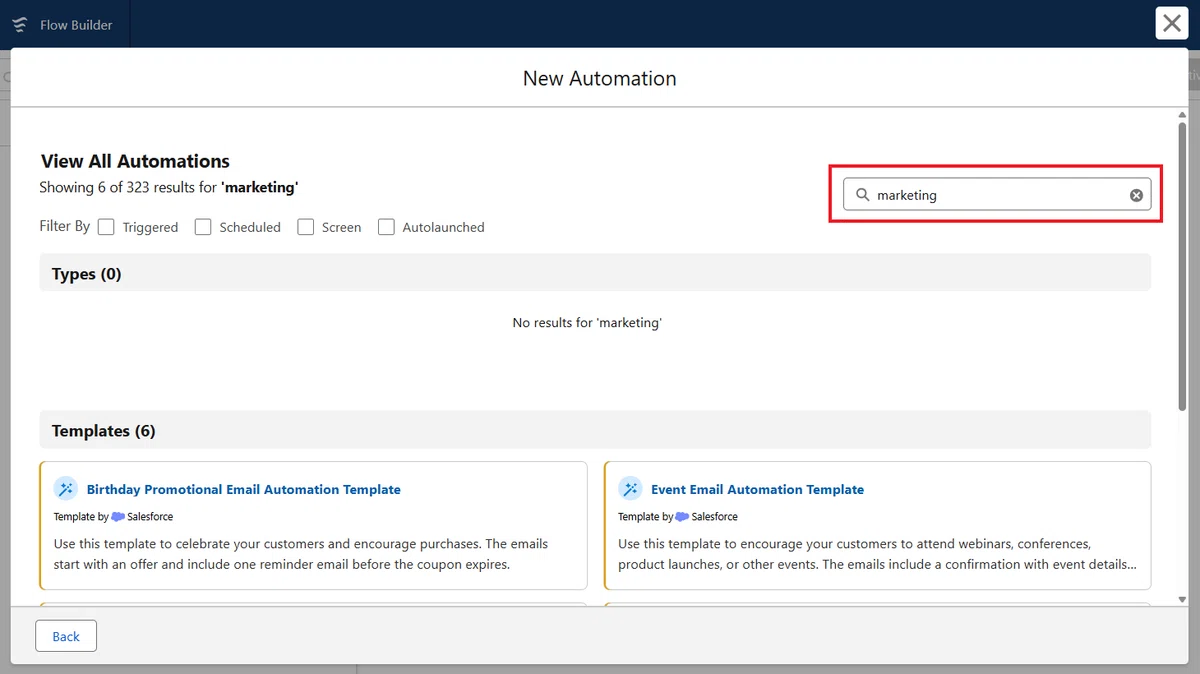Screen dimensions: 1200x674
Task: Close the New Automation dialog
Action: pos(1172,23)
